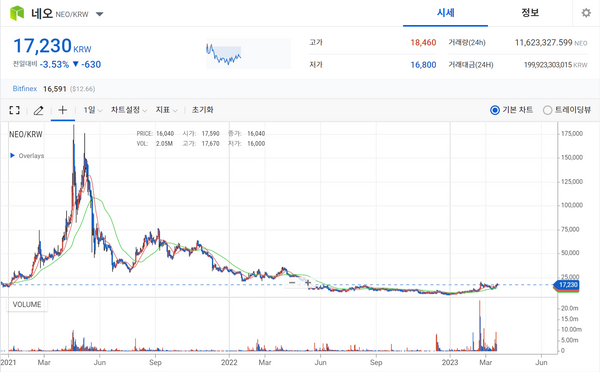Viewport: 600px width, 372px height.
Task: Click the mini price sparkline chart
Action: click(x=248, y=54)
